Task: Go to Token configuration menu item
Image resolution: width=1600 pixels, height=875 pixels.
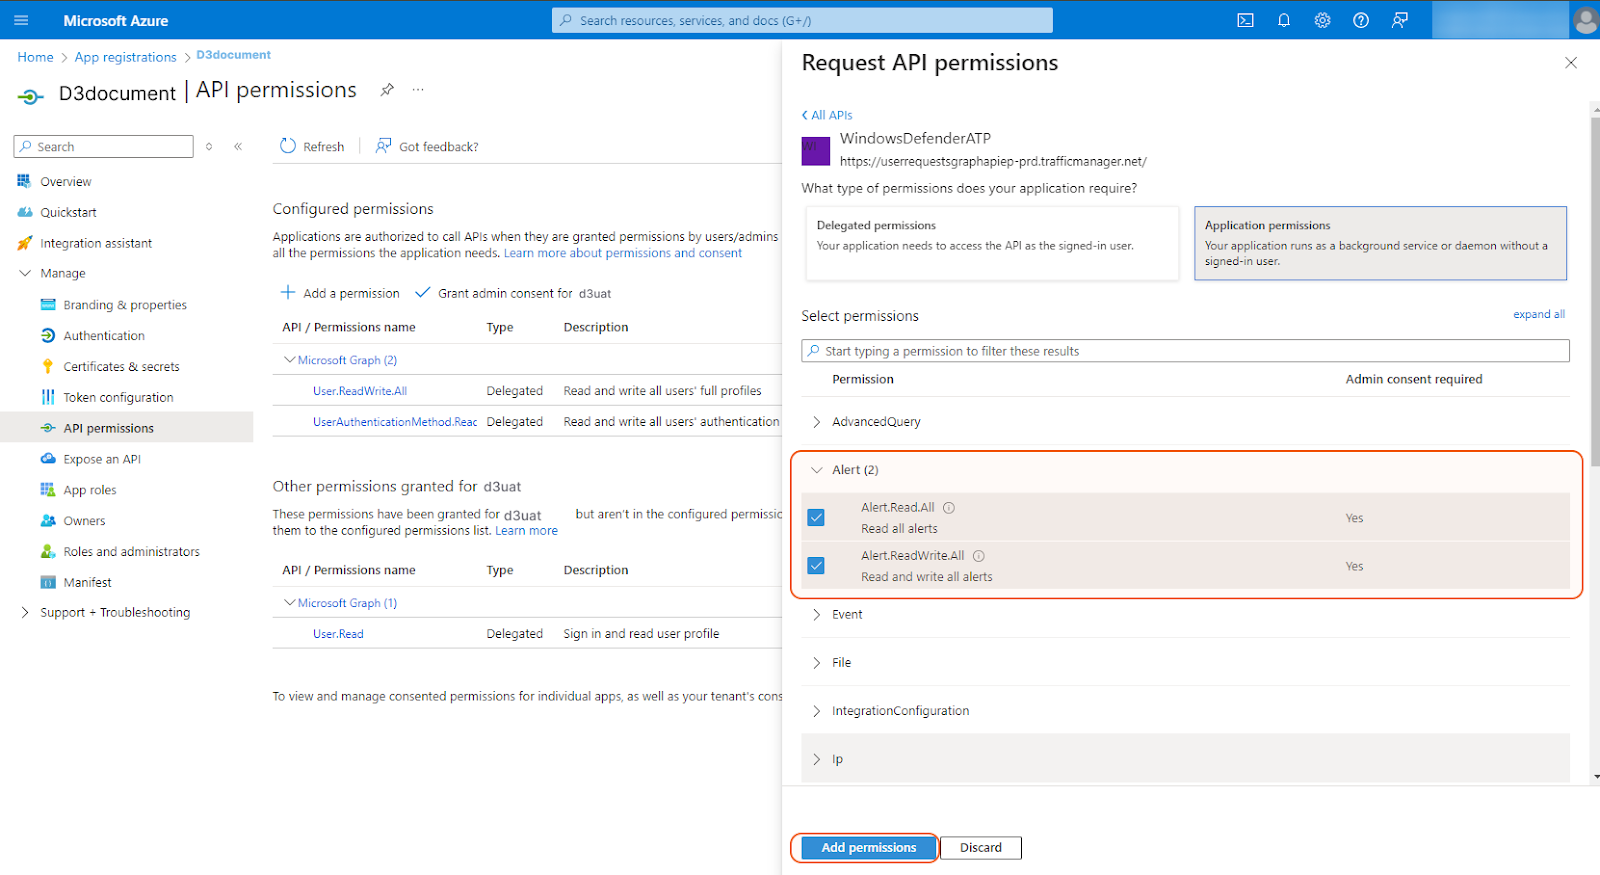Action: (x=118, y=398)
